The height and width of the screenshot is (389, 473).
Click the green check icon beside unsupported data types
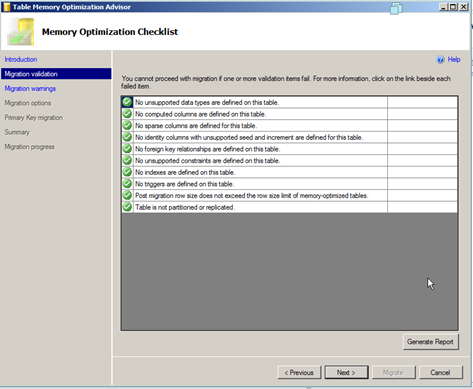[x=127, y=102]
